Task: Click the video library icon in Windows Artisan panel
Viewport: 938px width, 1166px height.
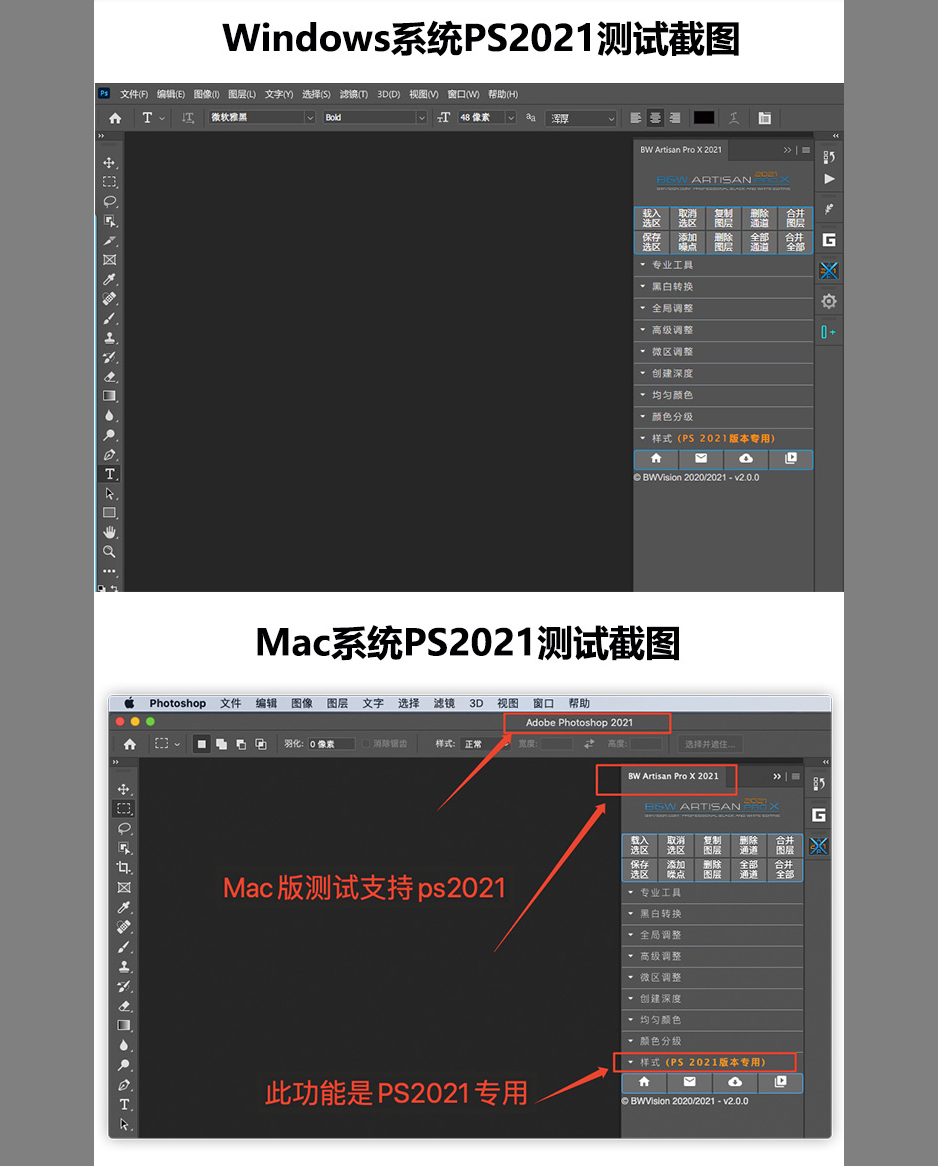Action: pos(791,459)
